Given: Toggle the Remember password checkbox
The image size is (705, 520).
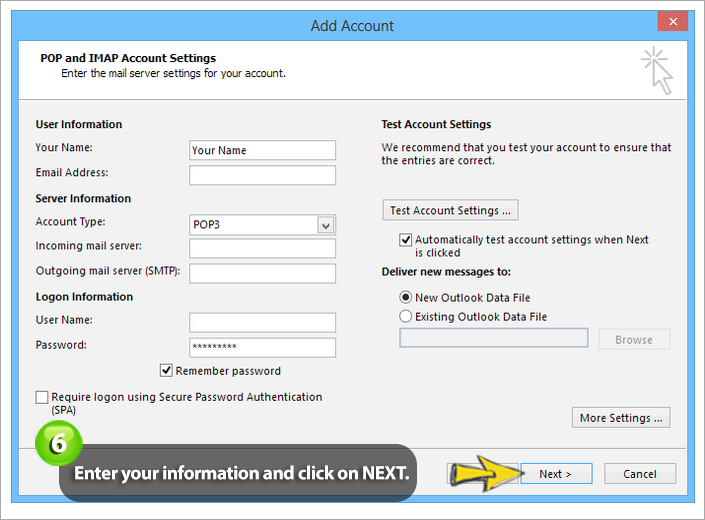Looking at the screenshot, I should pyautogui.click(x=166, y=370).
